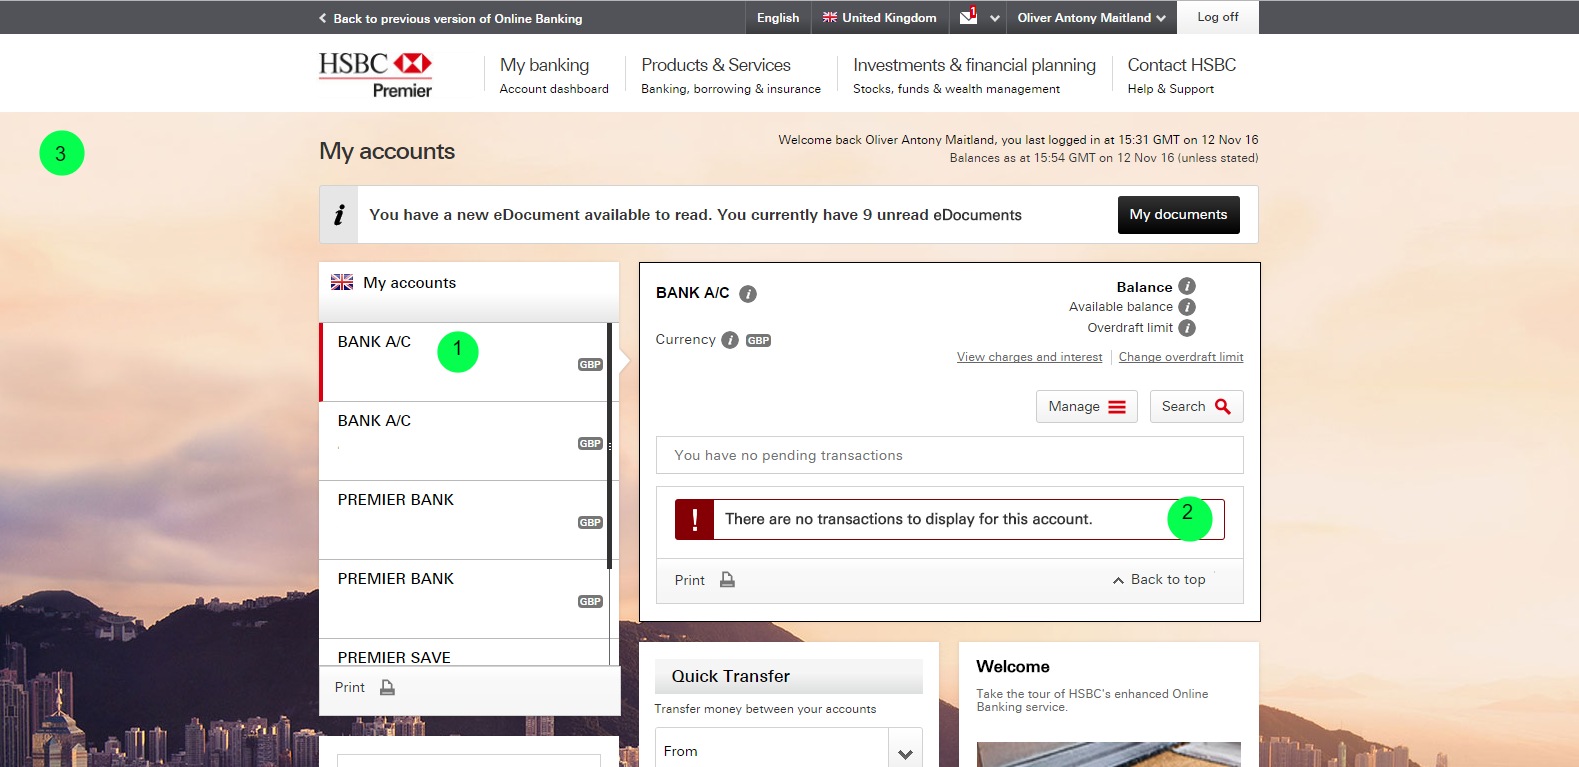Click GBP badge on second BANK A/C row

coord(590,444)
